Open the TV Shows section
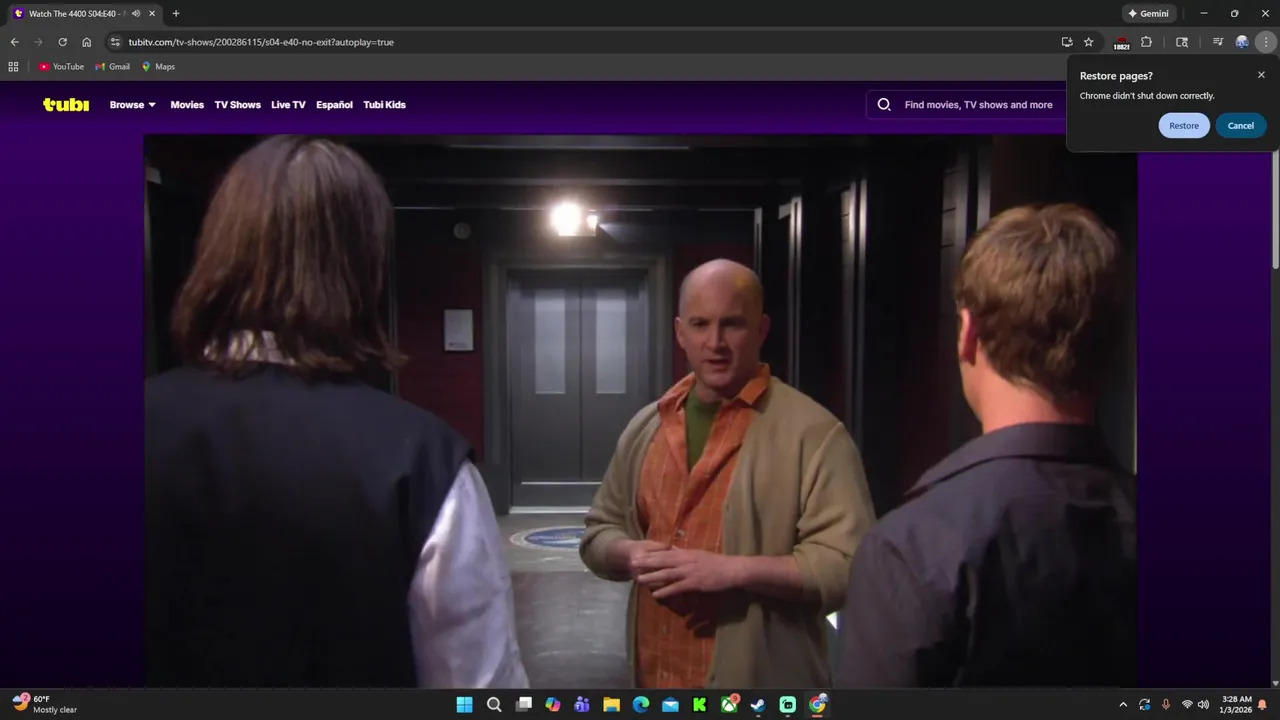The height and width of the screenshot is (720, 1280). (x=237, y=104)
